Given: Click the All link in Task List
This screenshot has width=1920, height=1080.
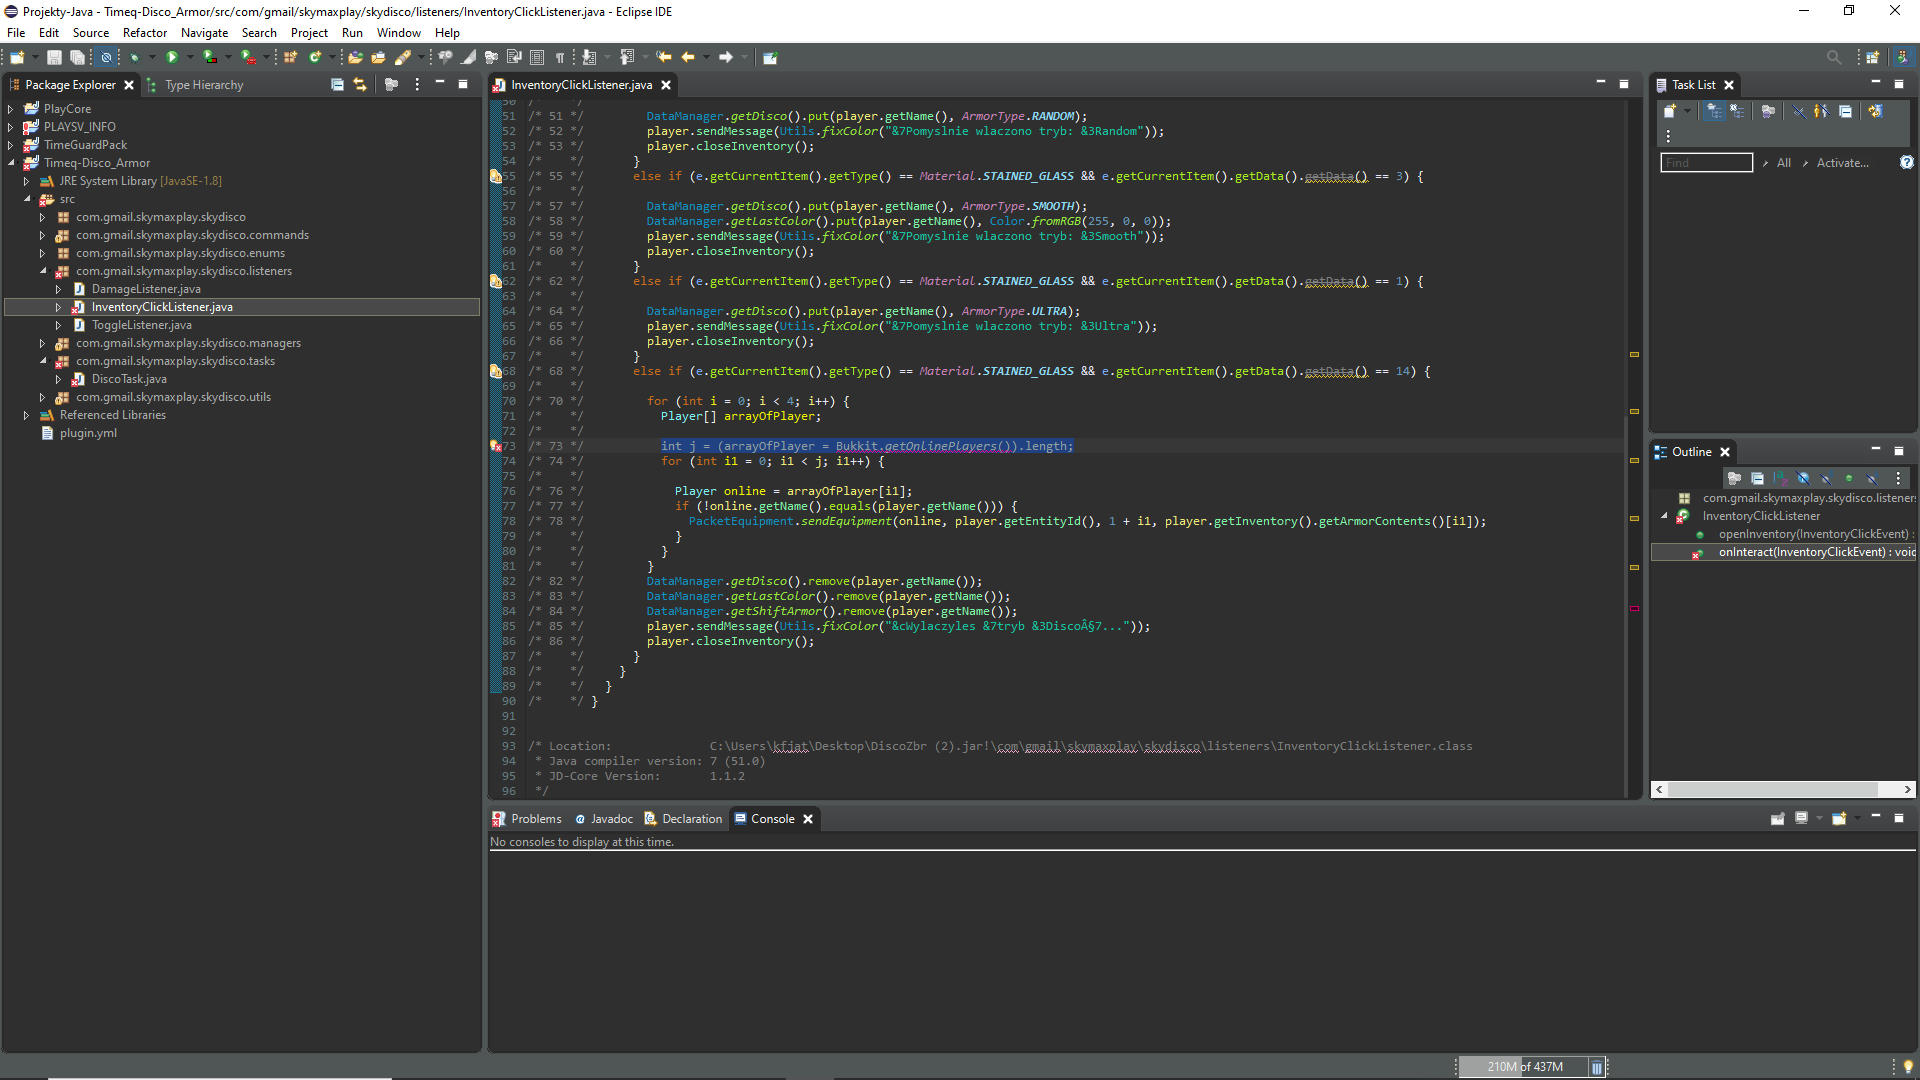Looking at the screenshot, I should click(1784, 162).
